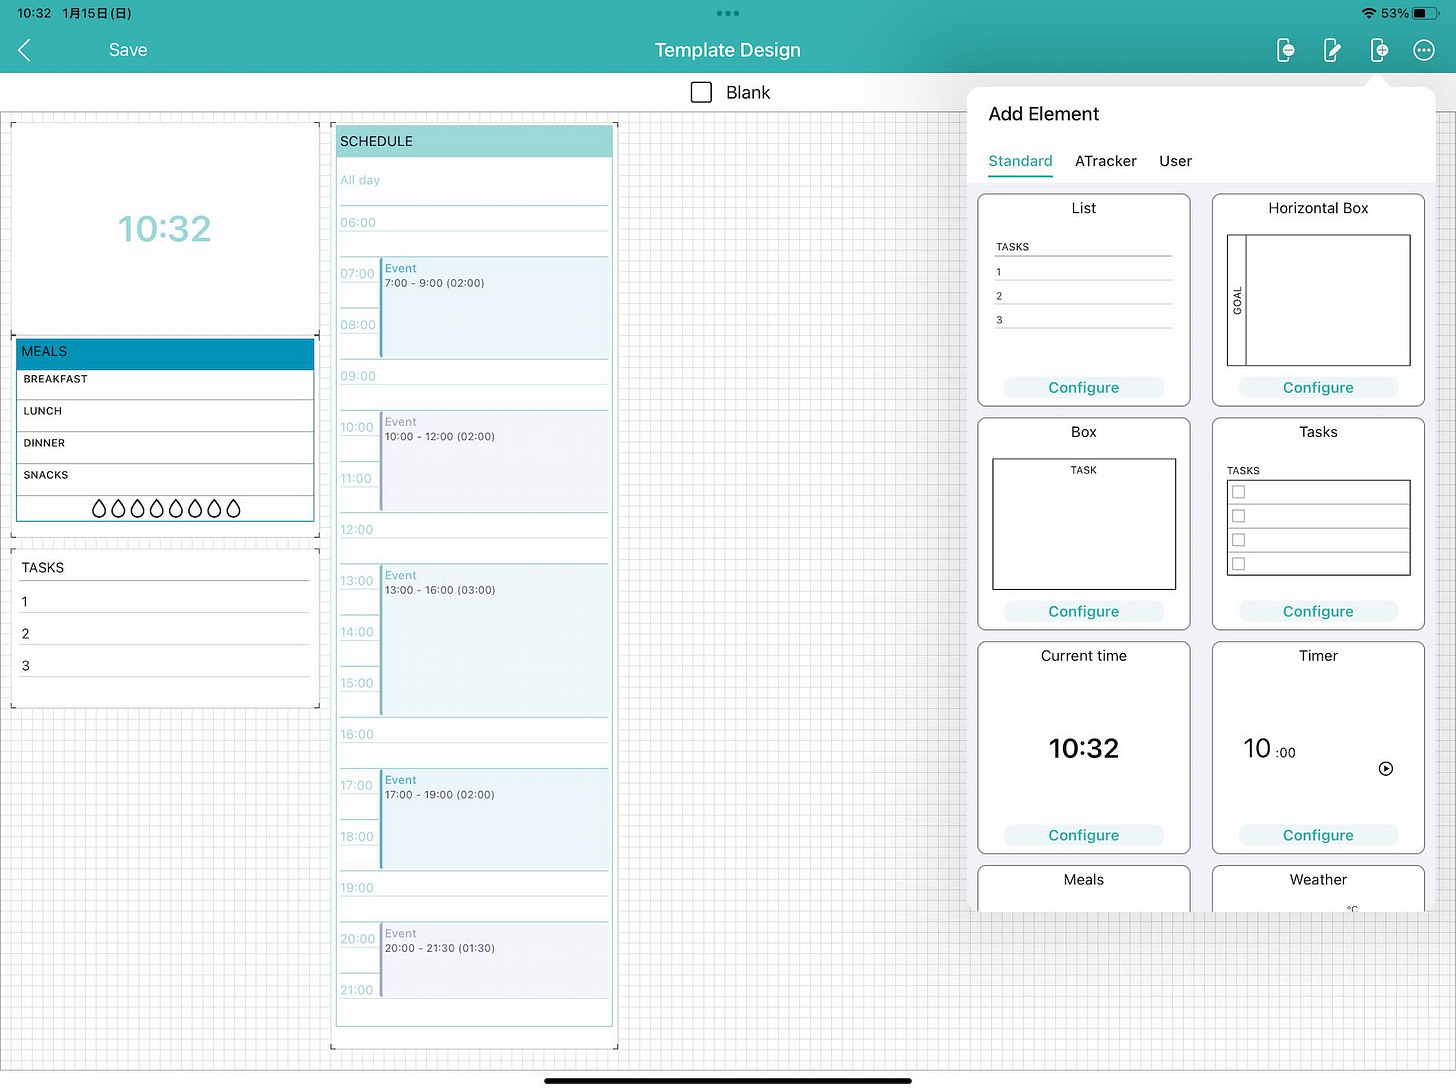This screenshot has height=1092, width=1456.
Task: Open the ellipsis more-options icon
Action: [1424, 49]
